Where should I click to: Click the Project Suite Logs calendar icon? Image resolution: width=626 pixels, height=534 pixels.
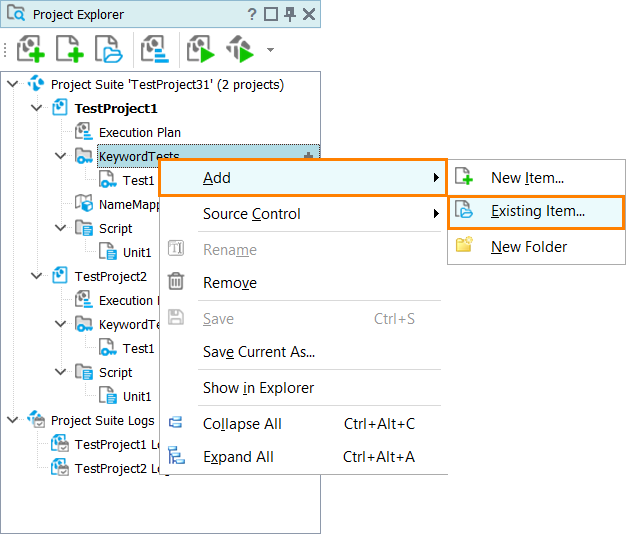click(36, 419)
